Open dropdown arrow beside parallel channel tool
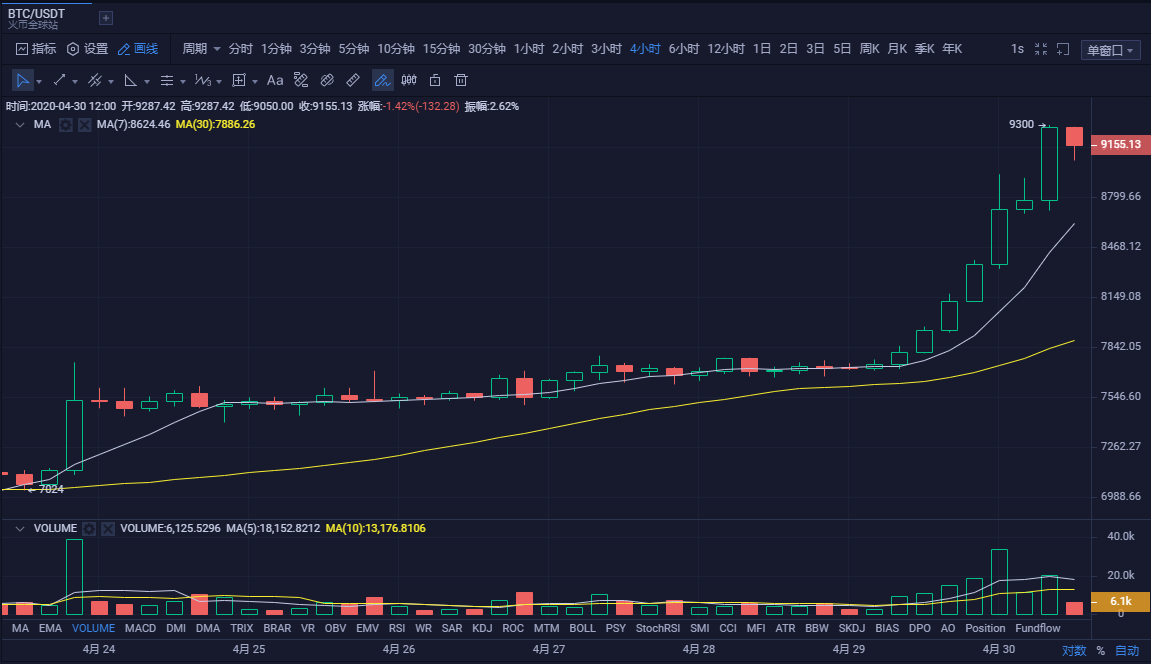This screenshot has width=1151, height=664. pyautogui.click(x=111, y=81)
